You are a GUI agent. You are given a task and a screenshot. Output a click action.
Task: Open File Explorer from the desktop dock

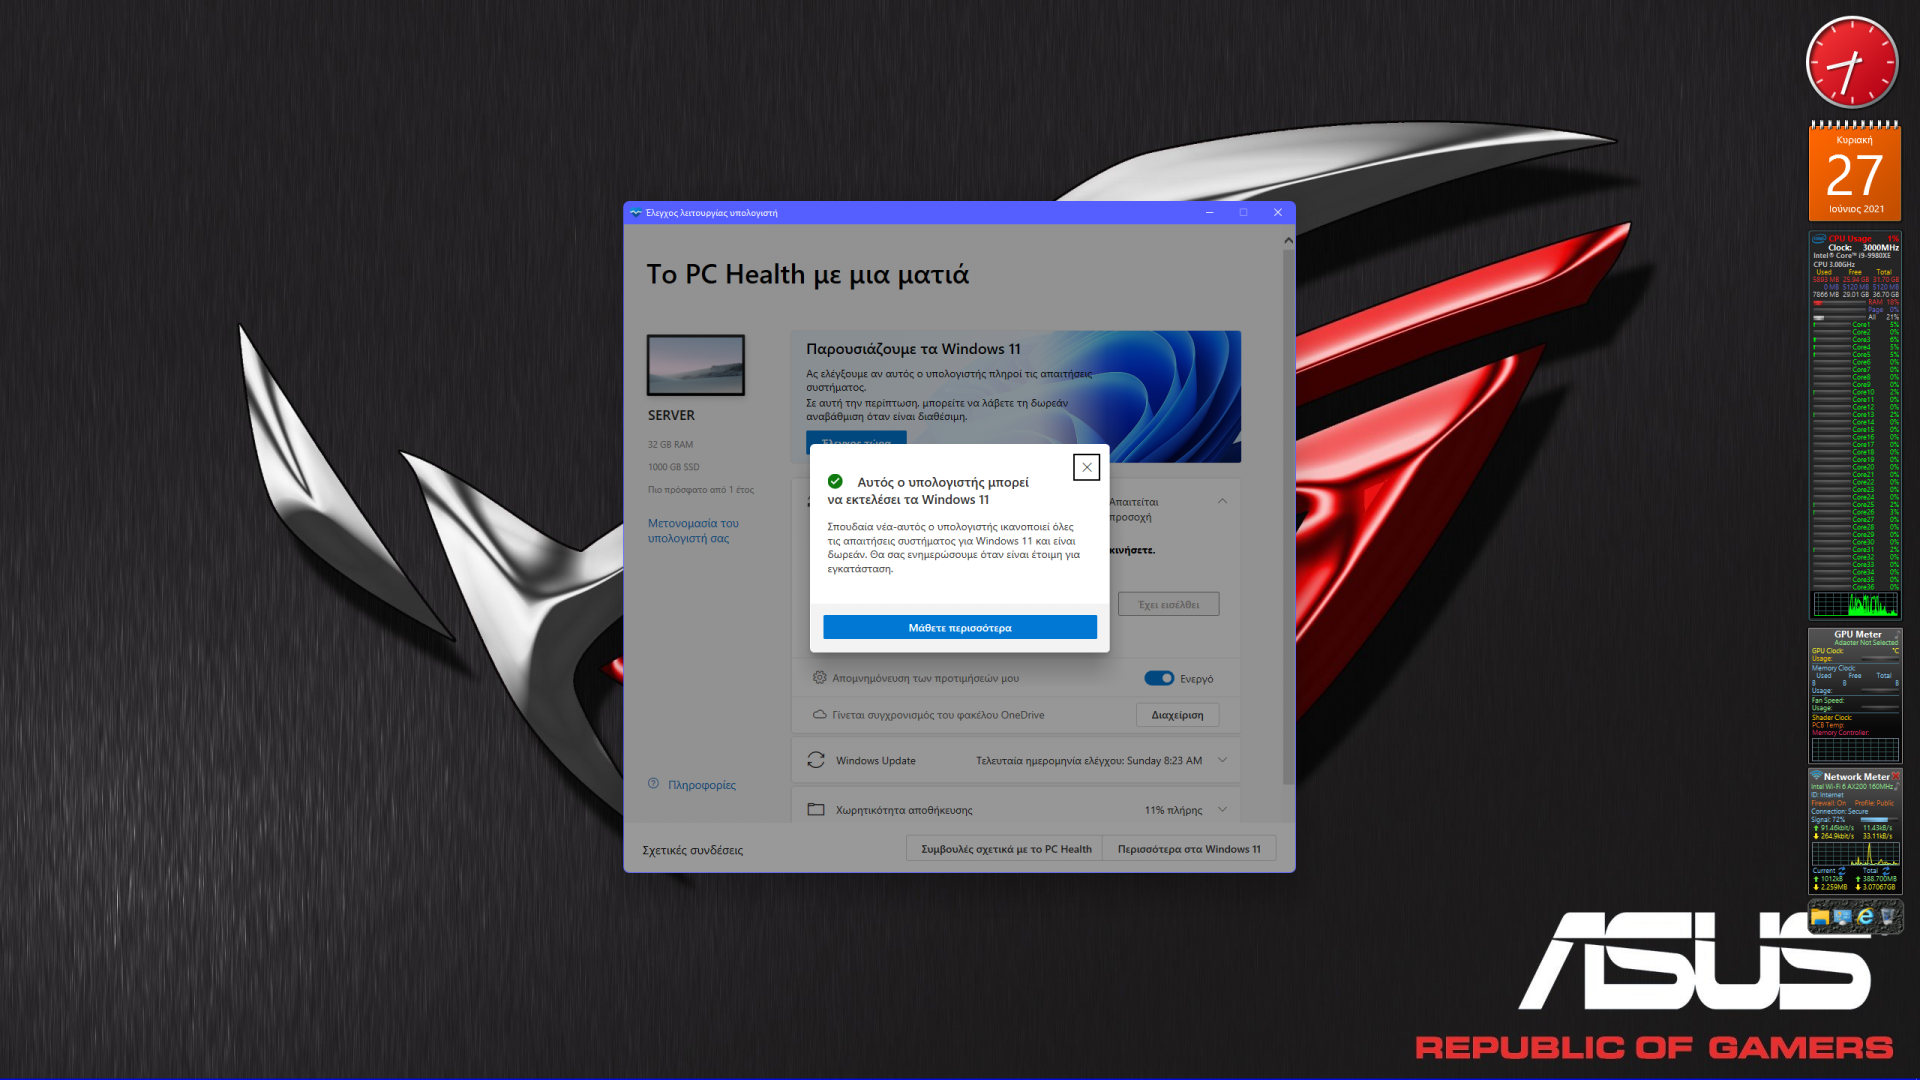pos(1820,916)
